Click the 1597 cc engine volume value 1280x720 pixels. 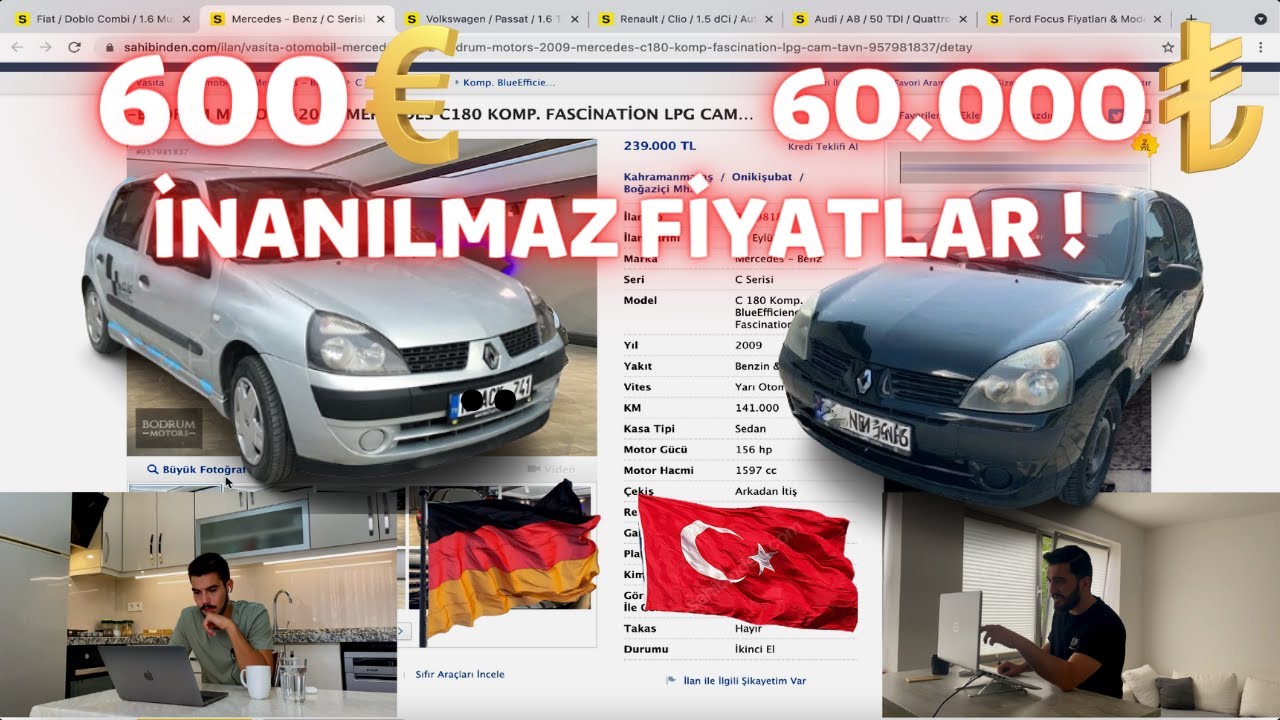(x=756, y=471)
